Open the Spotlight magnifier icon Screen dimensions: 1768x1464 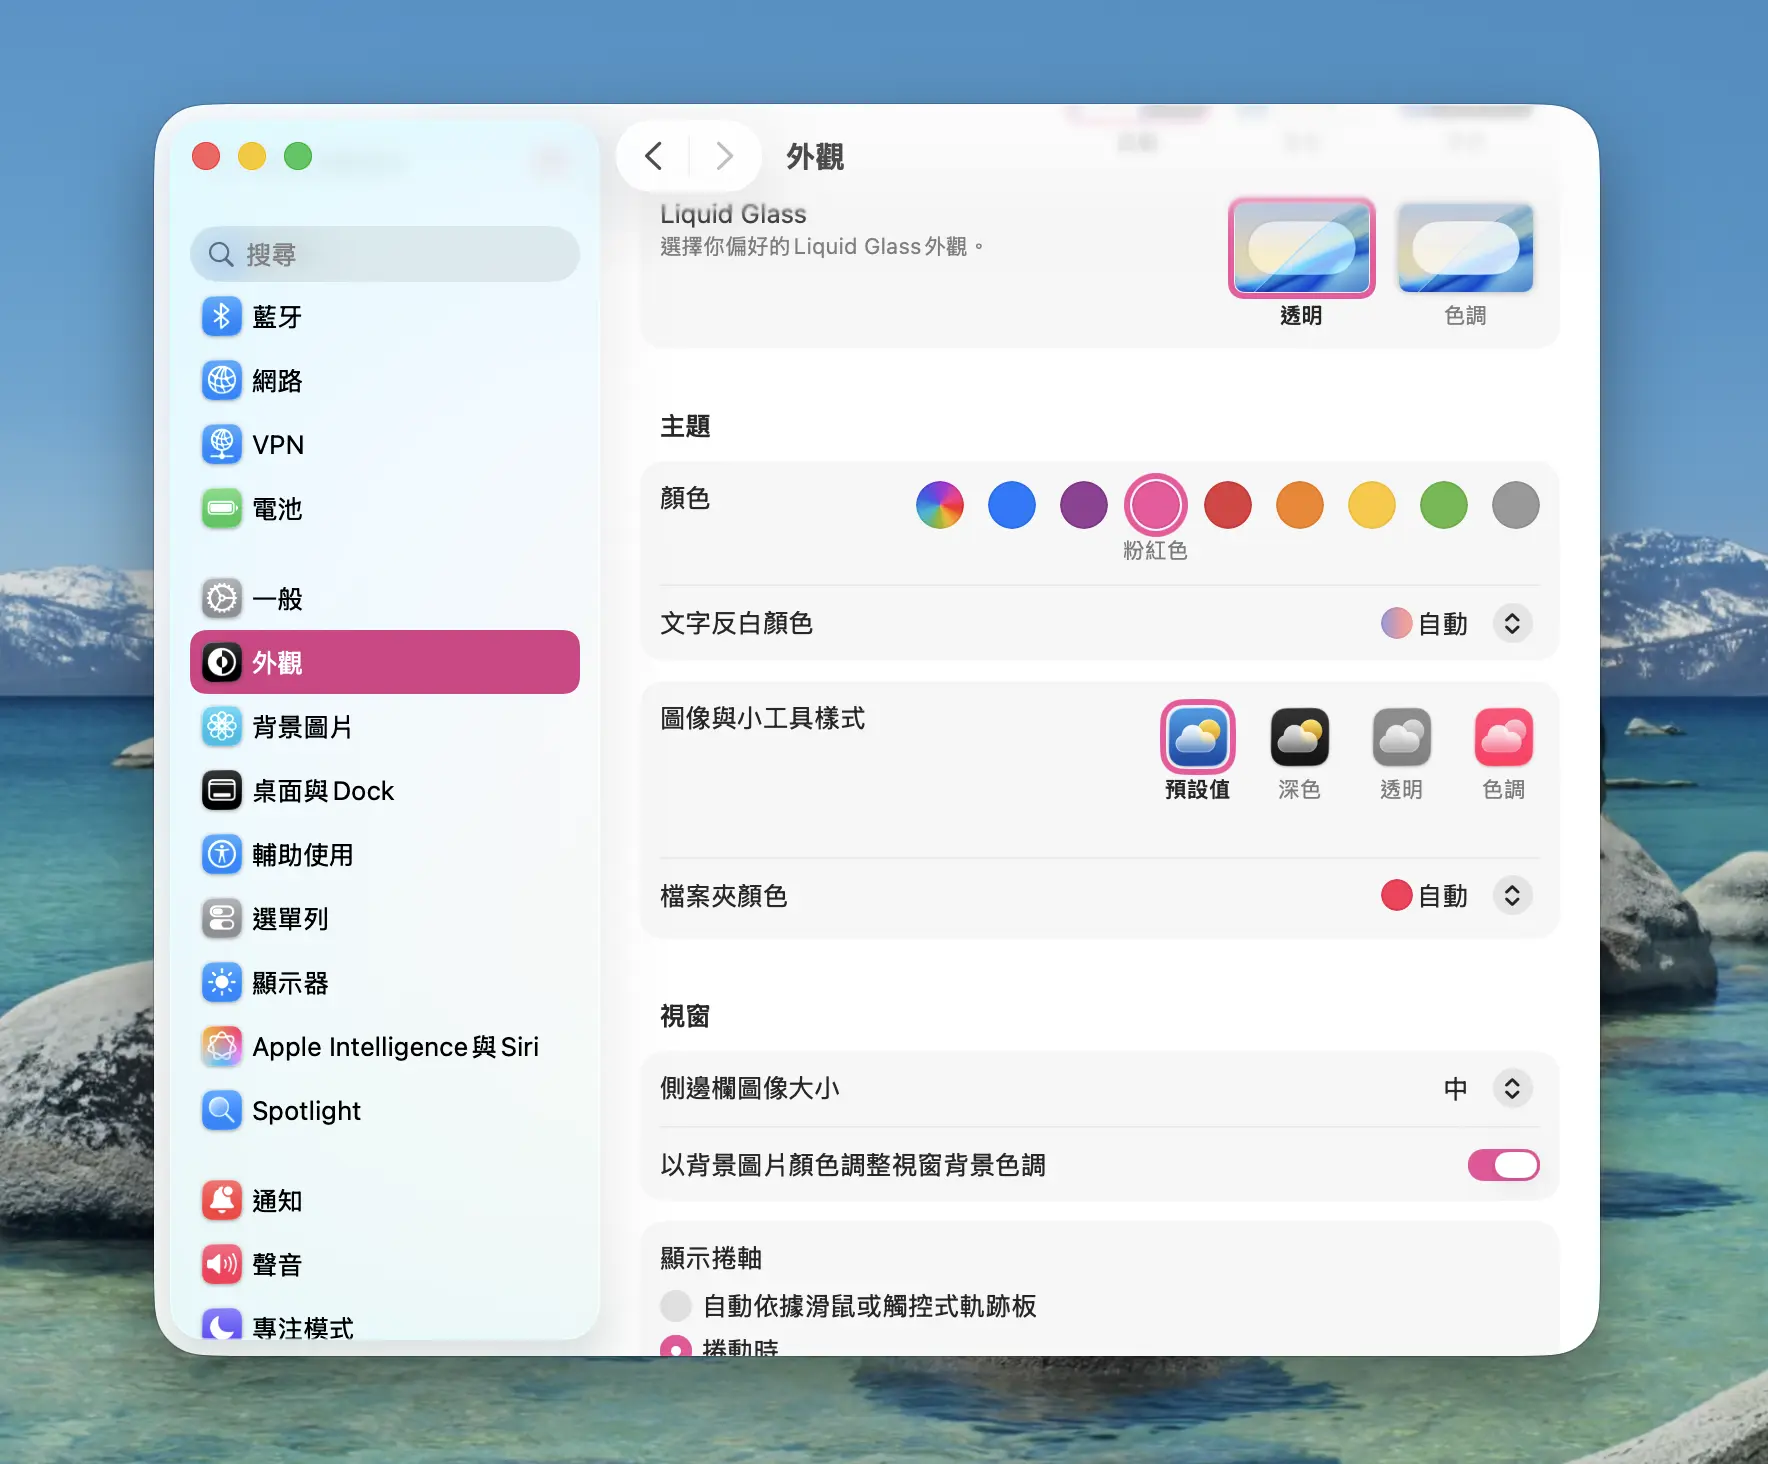(x=222, y=1111)
